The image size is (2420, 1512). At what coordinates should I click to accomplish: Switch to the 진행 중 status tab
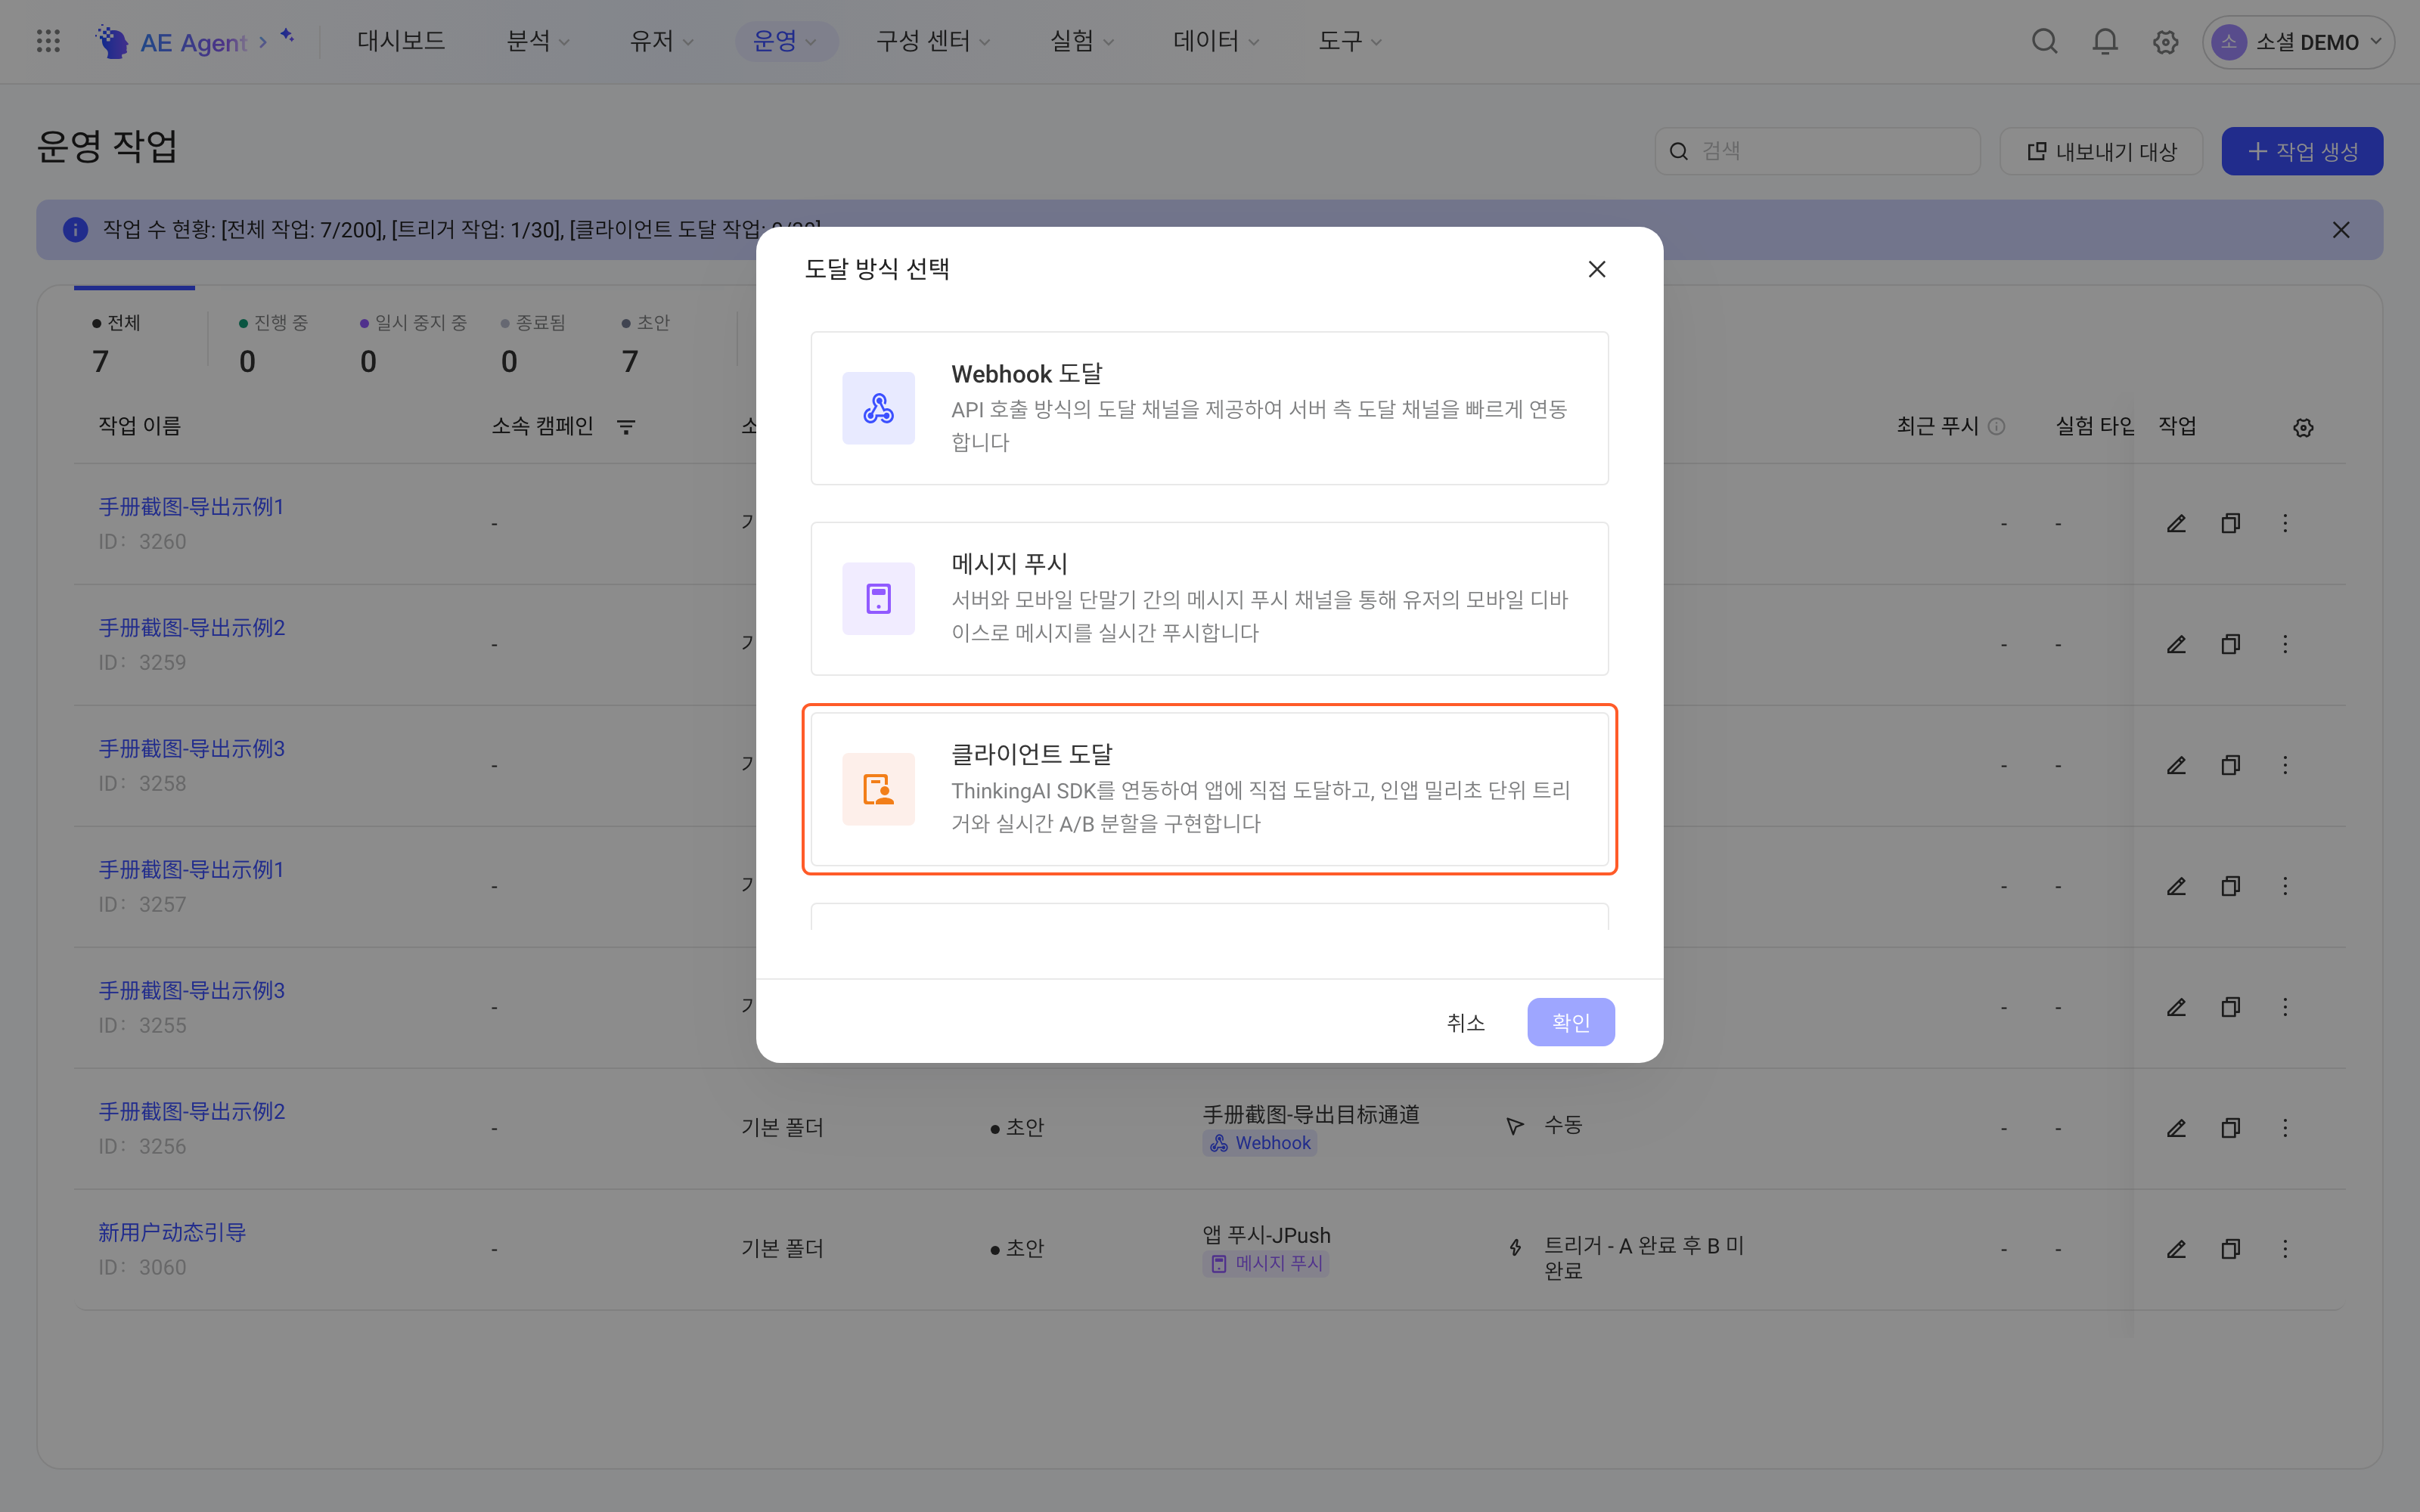click(x=273, y=342)
